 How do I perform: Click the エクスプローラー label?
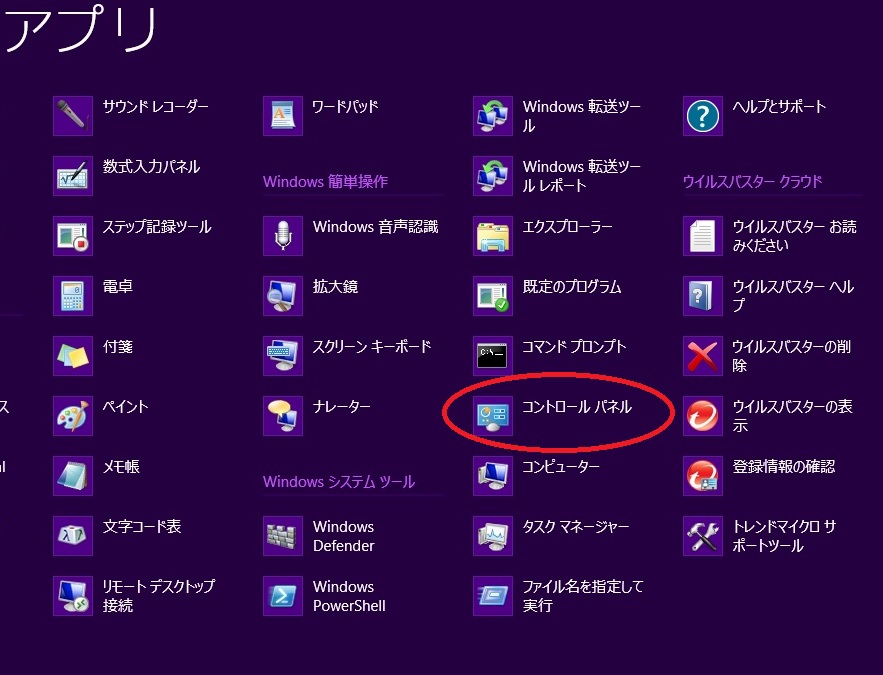[567, 226]
